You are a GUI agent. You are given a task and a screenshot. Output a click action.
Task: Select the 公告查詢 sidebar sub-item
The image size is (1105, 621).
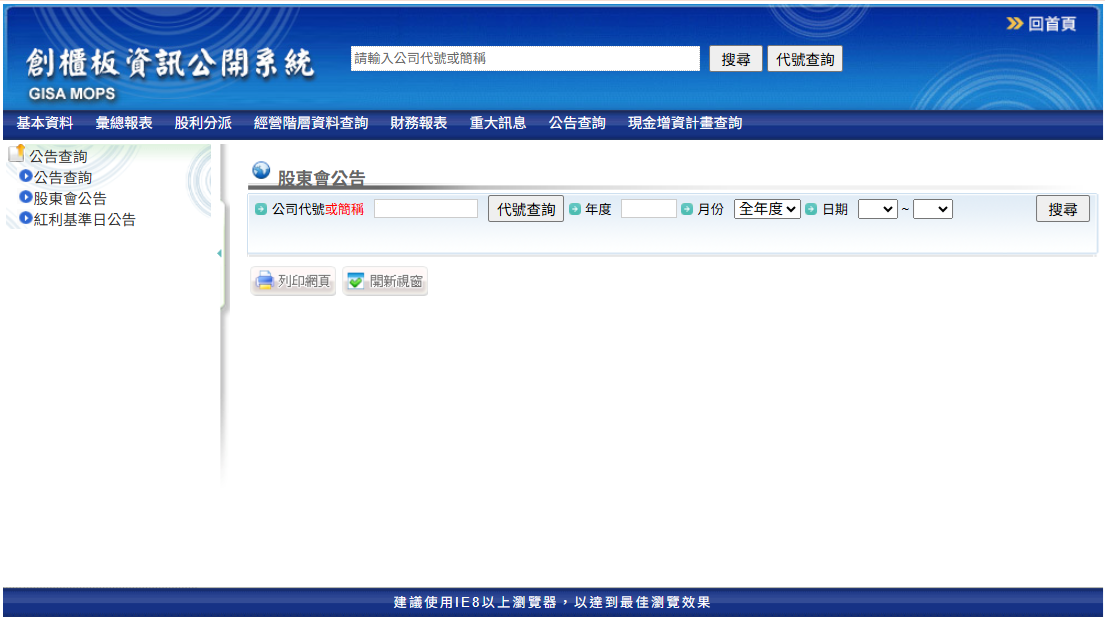tap(63, 178)
